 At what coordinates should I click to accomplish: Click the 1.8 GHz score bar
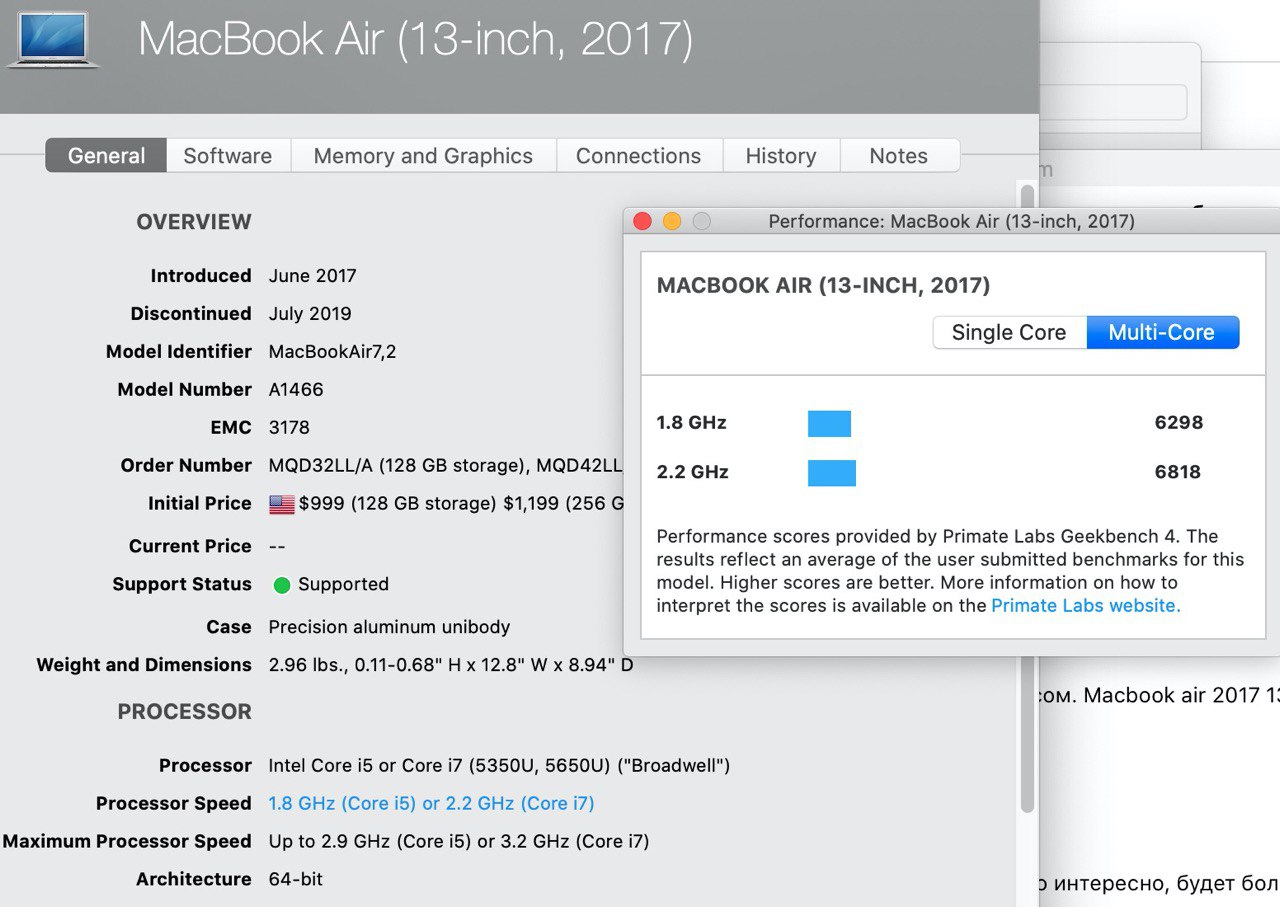(x=829, y=423)
